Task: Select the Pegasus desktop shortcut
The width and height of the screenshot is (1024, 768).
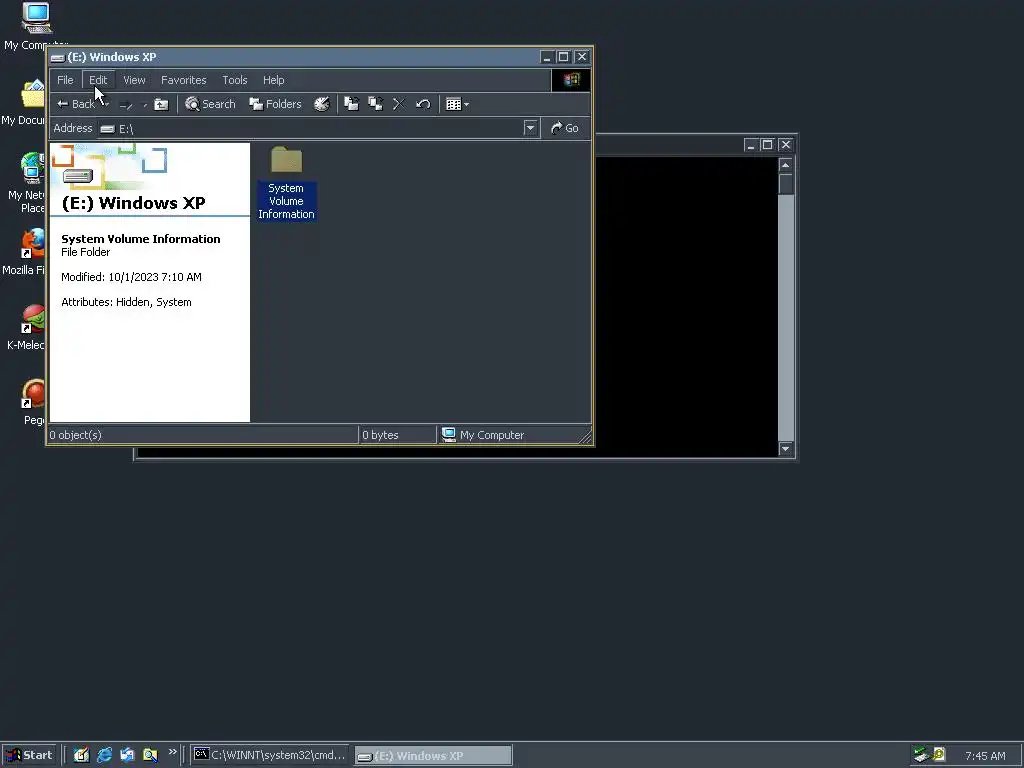Action: (x=33, y=403)
